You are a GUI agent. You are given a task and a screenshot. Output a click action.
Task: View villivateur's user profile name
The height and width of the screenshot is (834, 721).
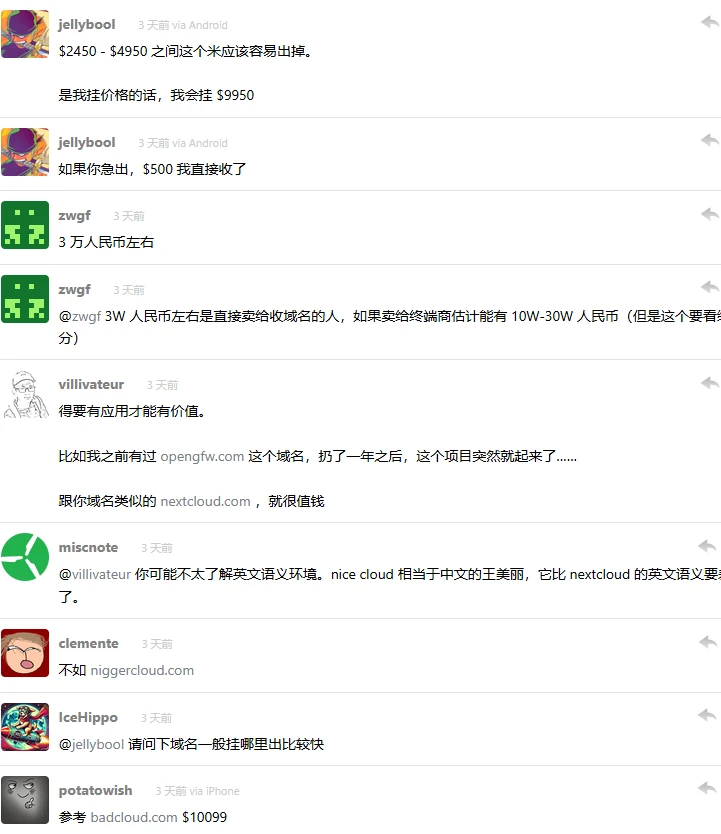(91, 384)
